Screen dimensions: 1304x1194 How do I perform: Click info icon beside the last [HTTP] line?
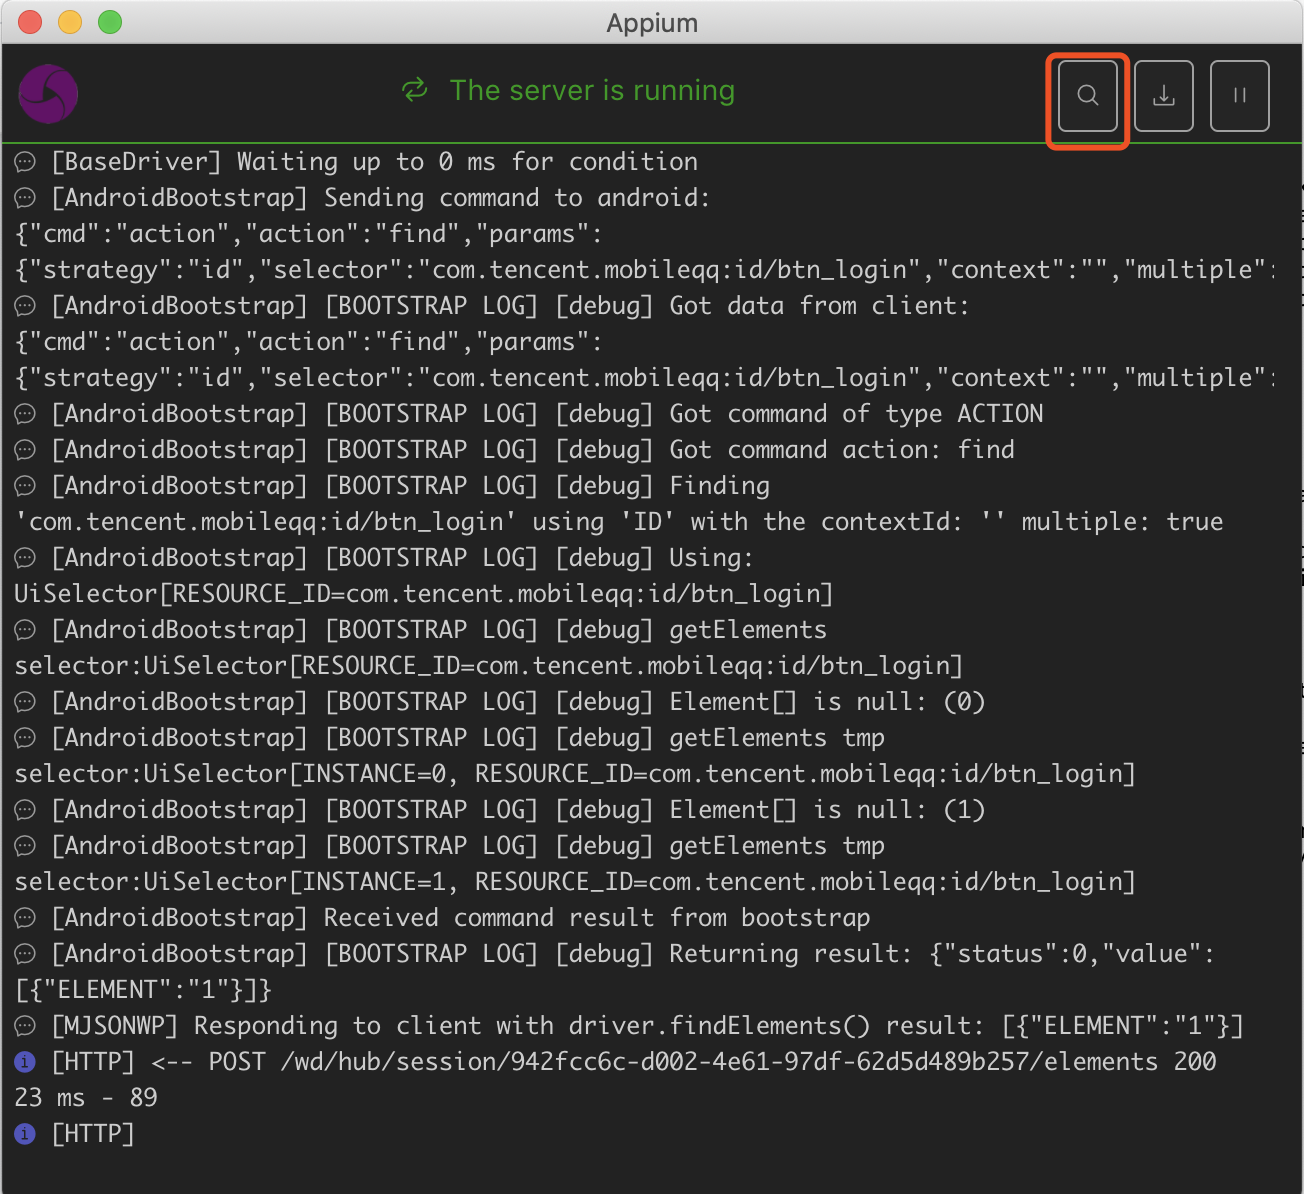25,1134
